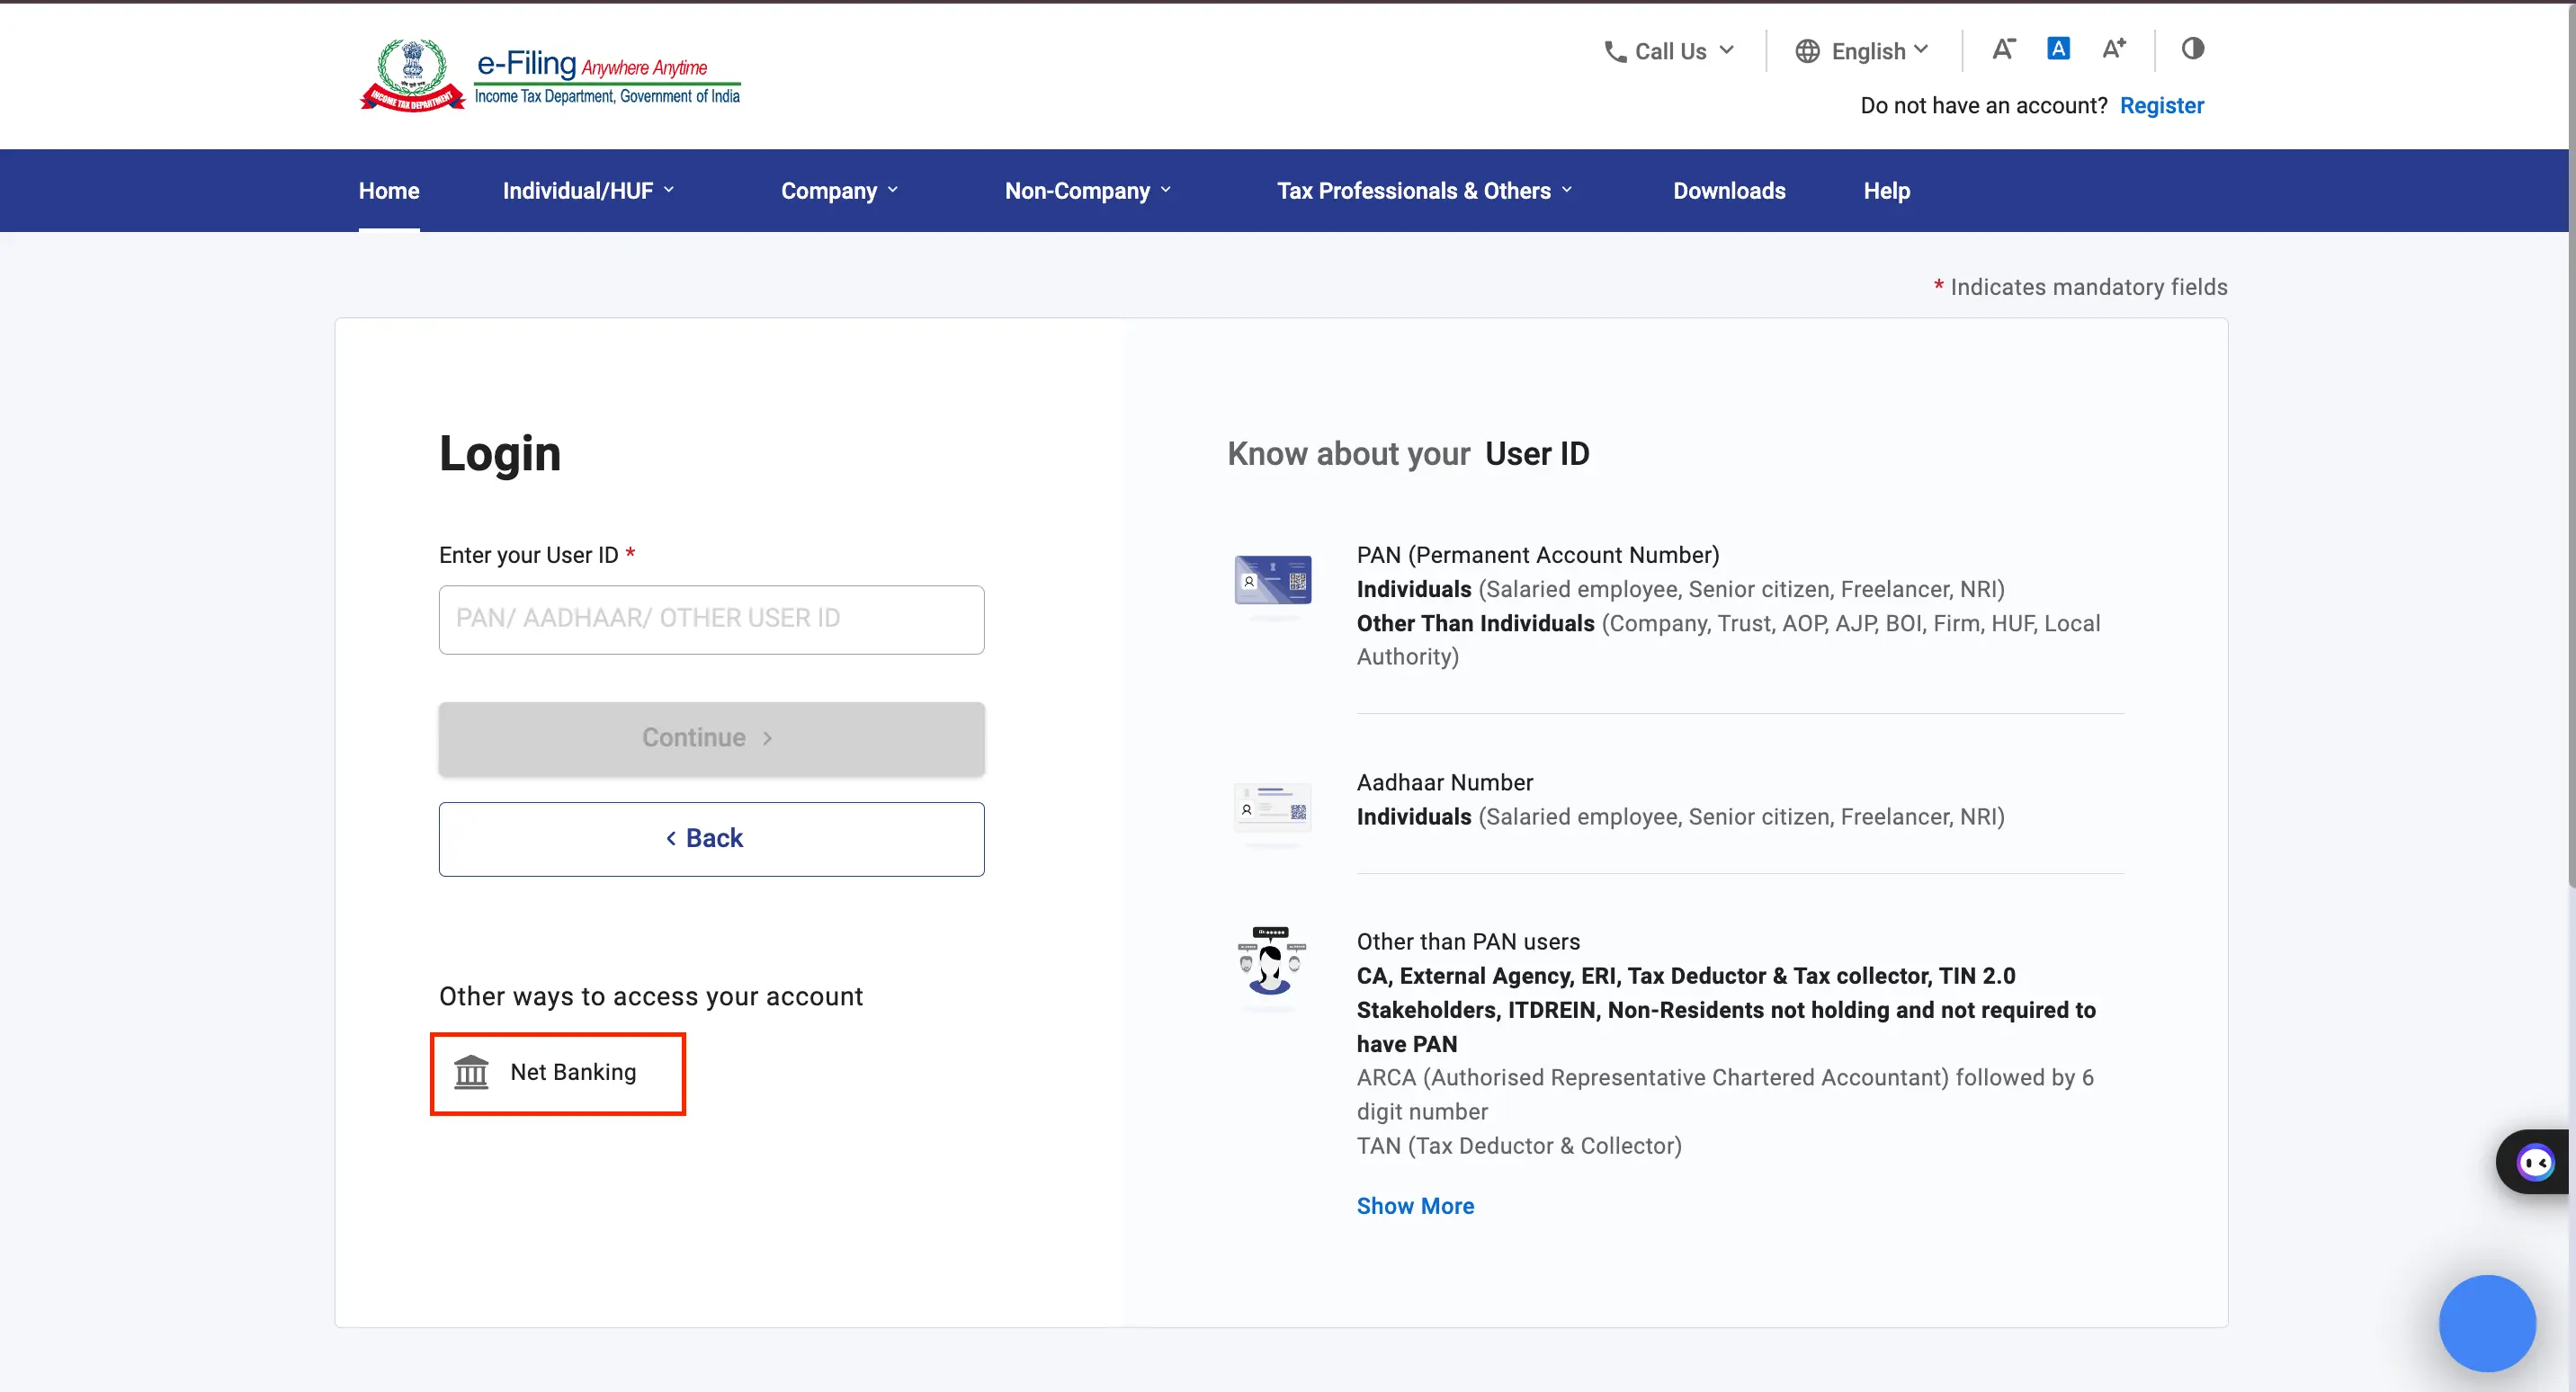The height and width of the screenshot is (1392, 2576).
Task: Toggle high contrast mode icon
Action: point(2193,48)
